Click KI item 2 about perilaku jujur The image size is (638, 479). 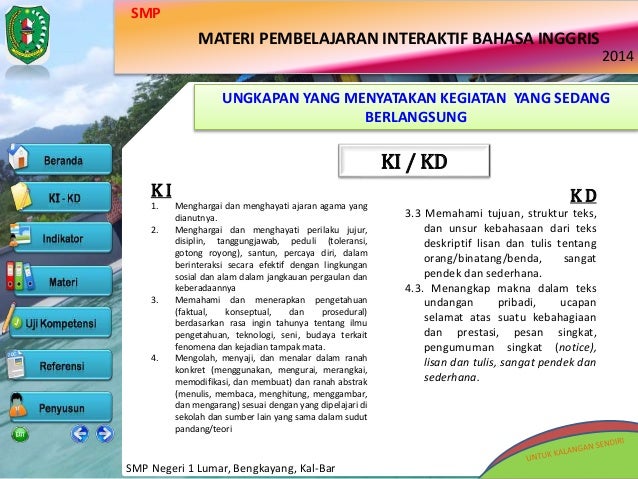260,259
